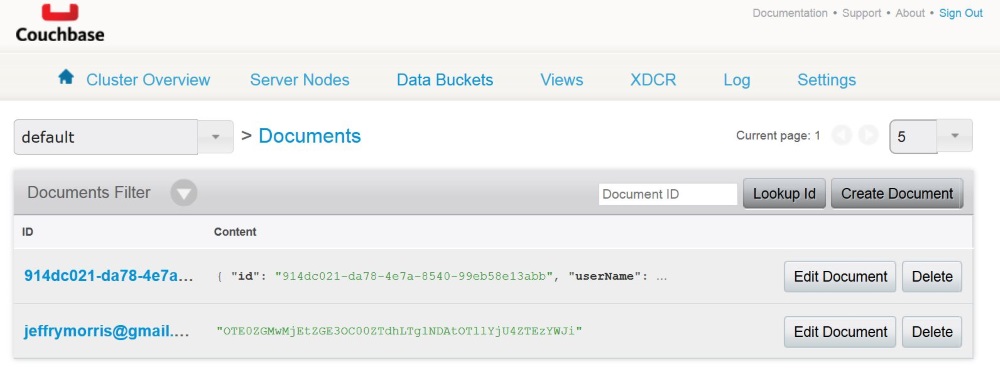The width and height of the screenshot is (1000, 376).
Task: Delete the jeffrymorris@gmail document
Action: tap(932, 332)
